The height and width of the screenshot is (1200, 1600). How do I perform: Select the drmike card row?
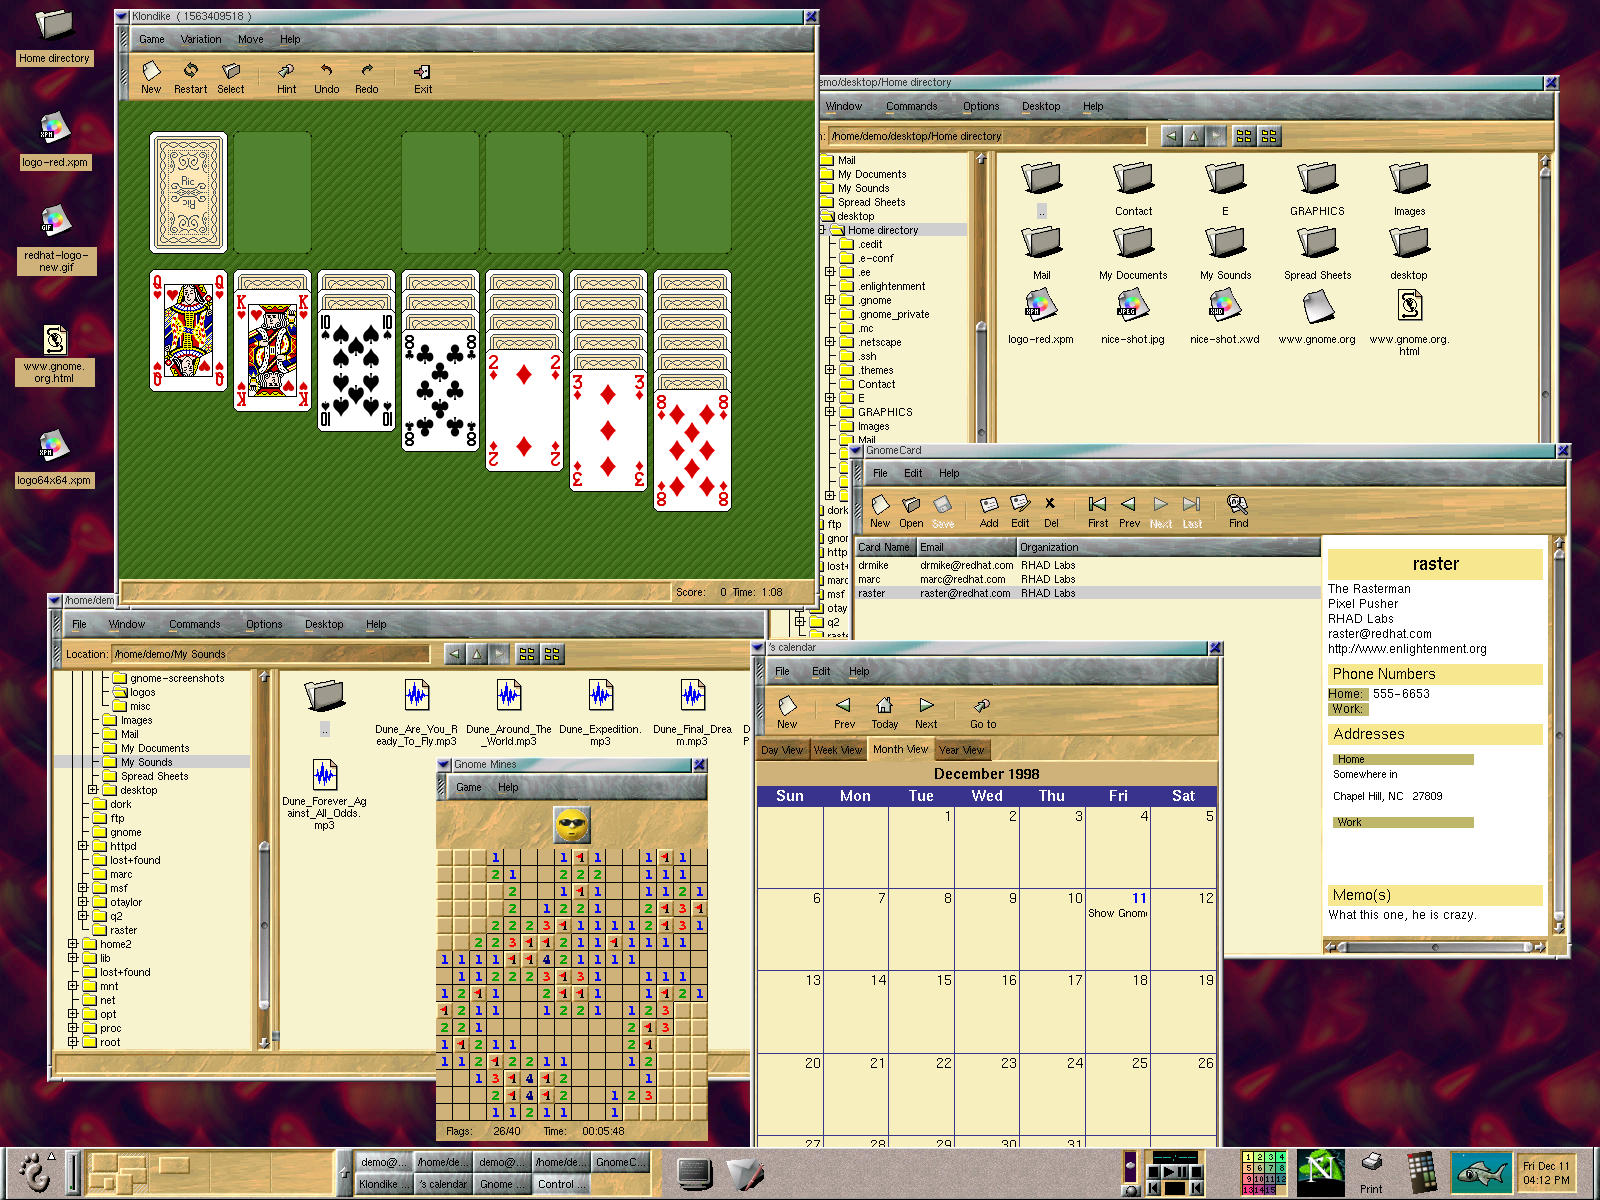click(x=1088, y=565)
